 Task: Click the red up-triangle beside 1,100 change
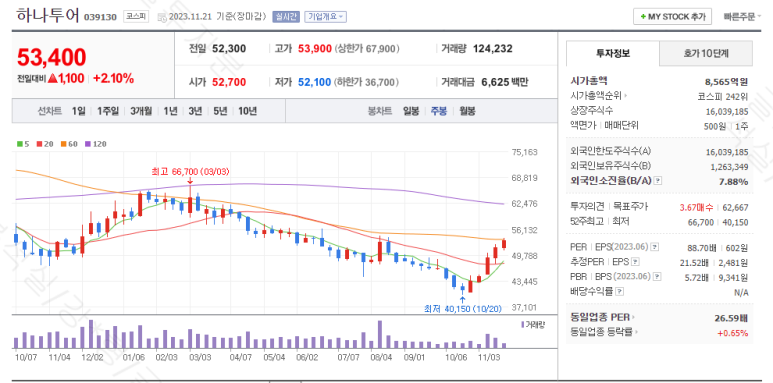pyautogui.click(x=53, y=78)
